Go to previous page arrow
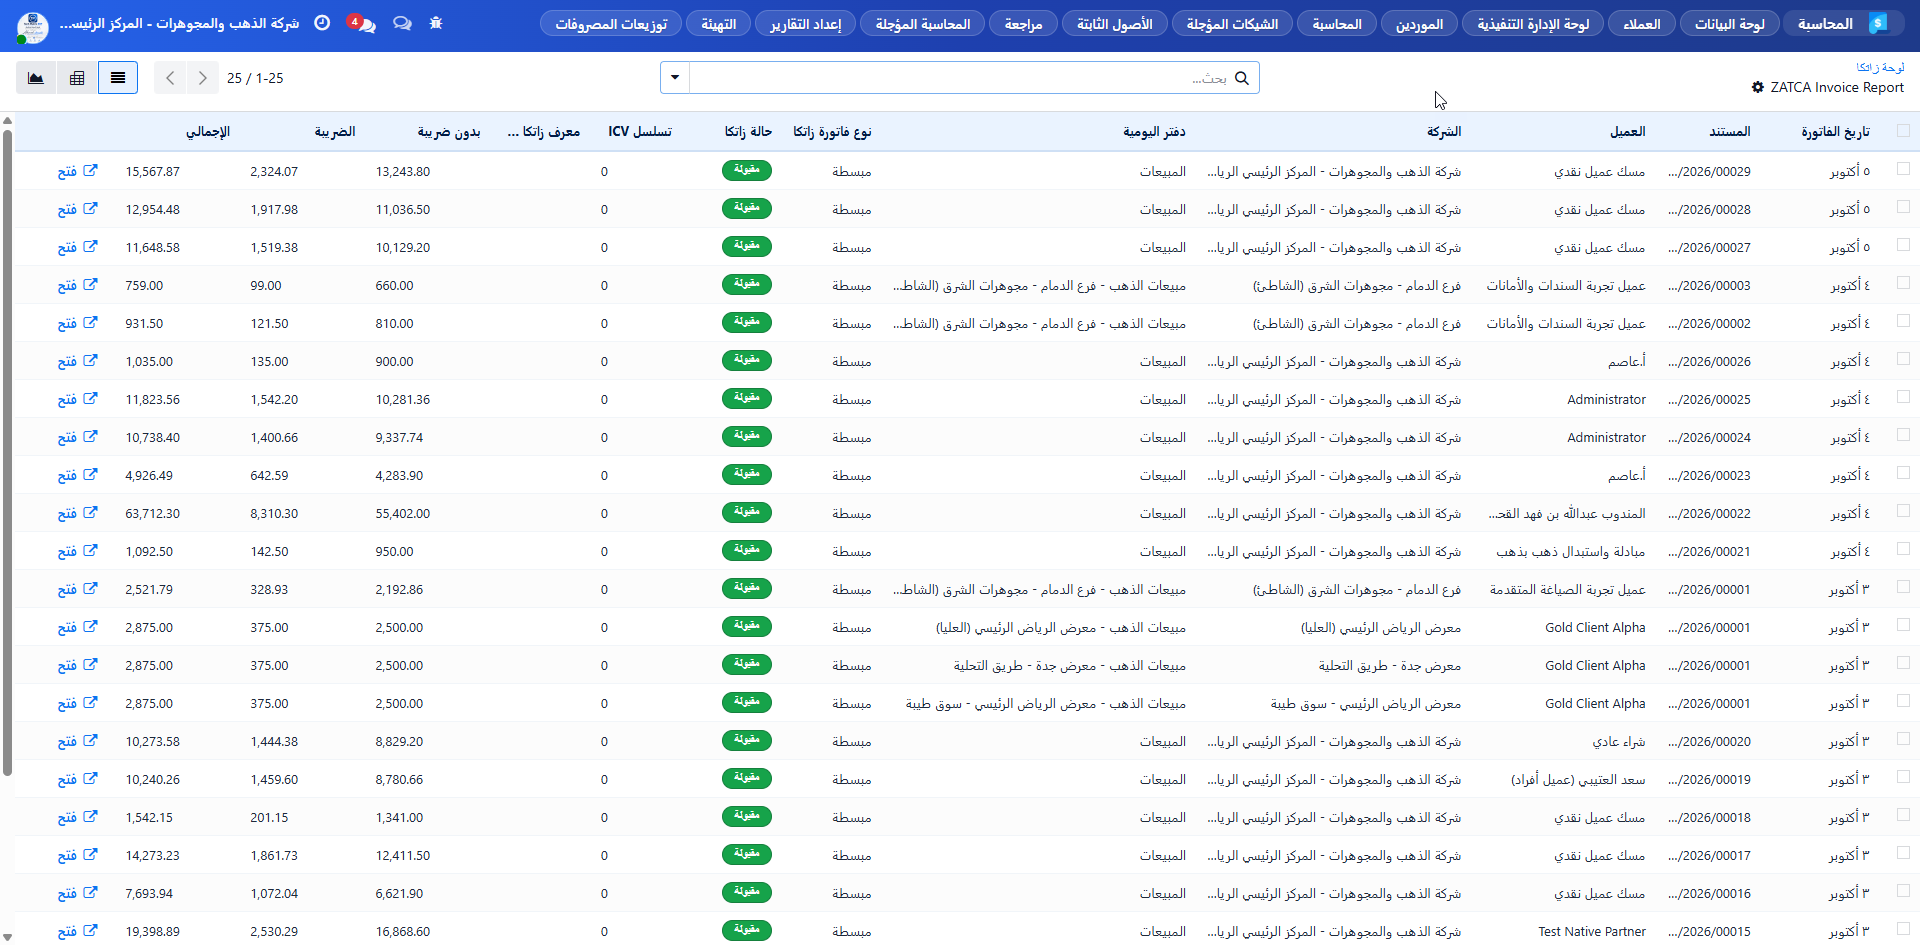The height and width of the screenshot is (945, 1920). click(x=170, y=78)
